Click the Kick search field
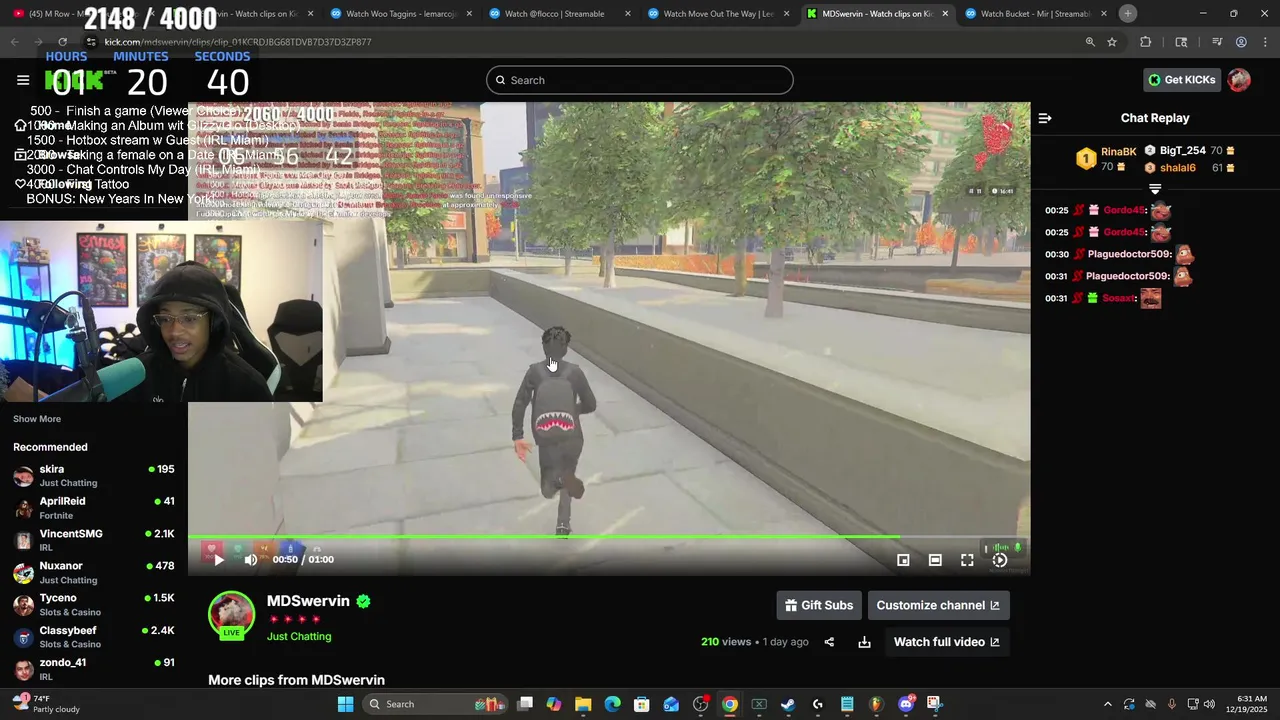Screen dimensions: 1280x720 tap(640, 80)
